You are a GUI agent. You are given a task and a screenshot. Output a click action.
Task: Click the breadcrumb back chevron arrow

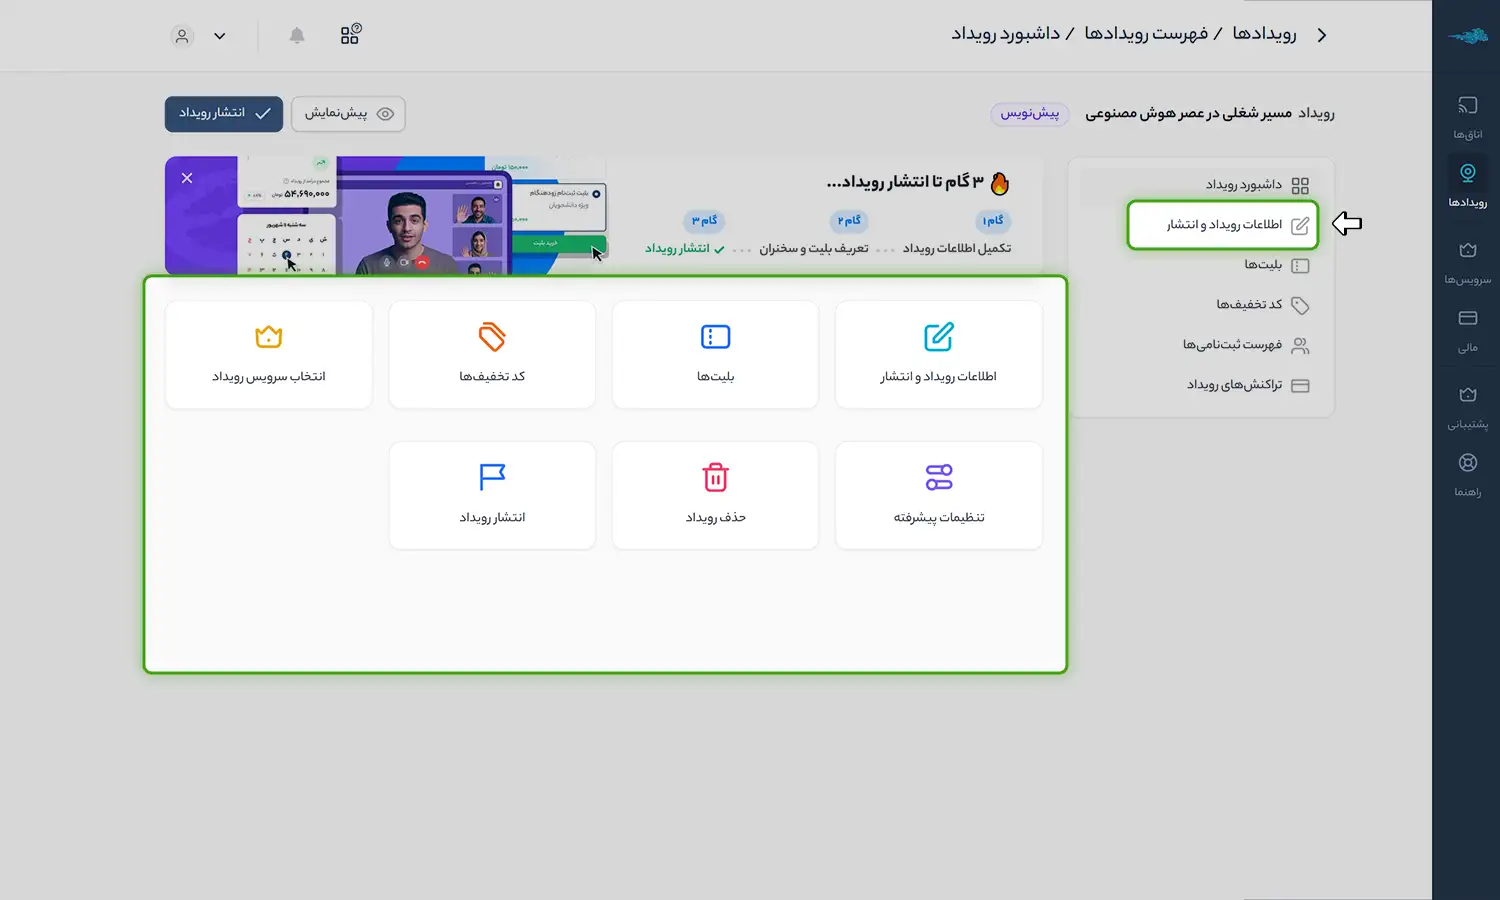click(1322, 35)
